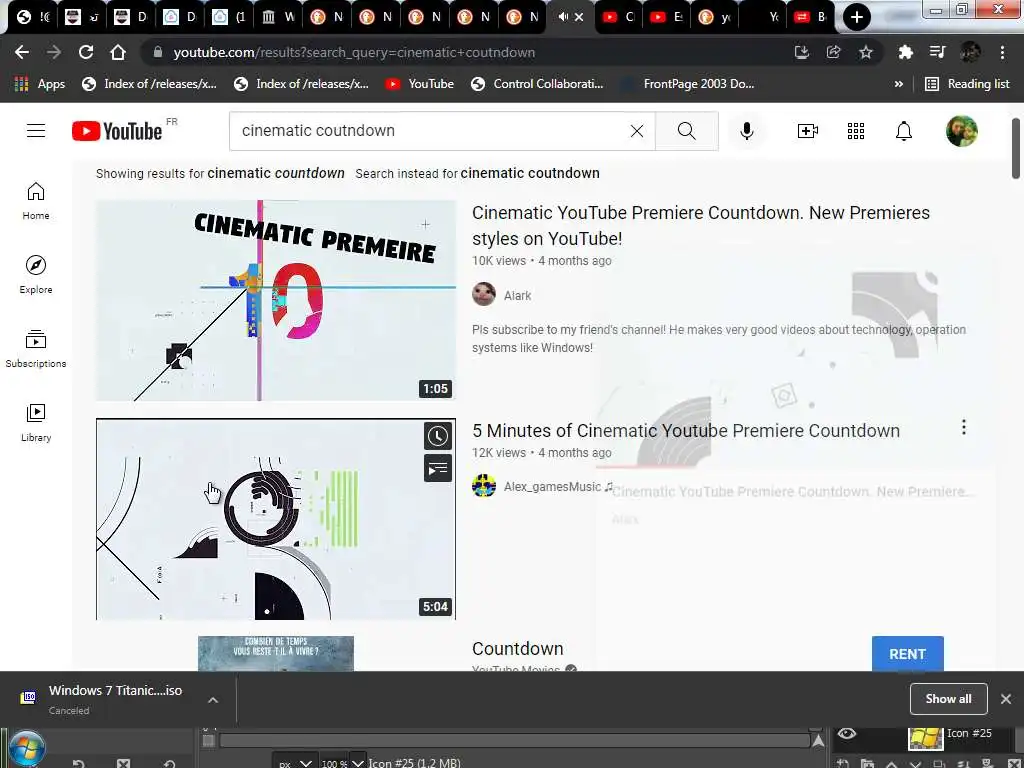
Task: Open the 5 Minutes of Cinematic title
Action: pos(686,431)
